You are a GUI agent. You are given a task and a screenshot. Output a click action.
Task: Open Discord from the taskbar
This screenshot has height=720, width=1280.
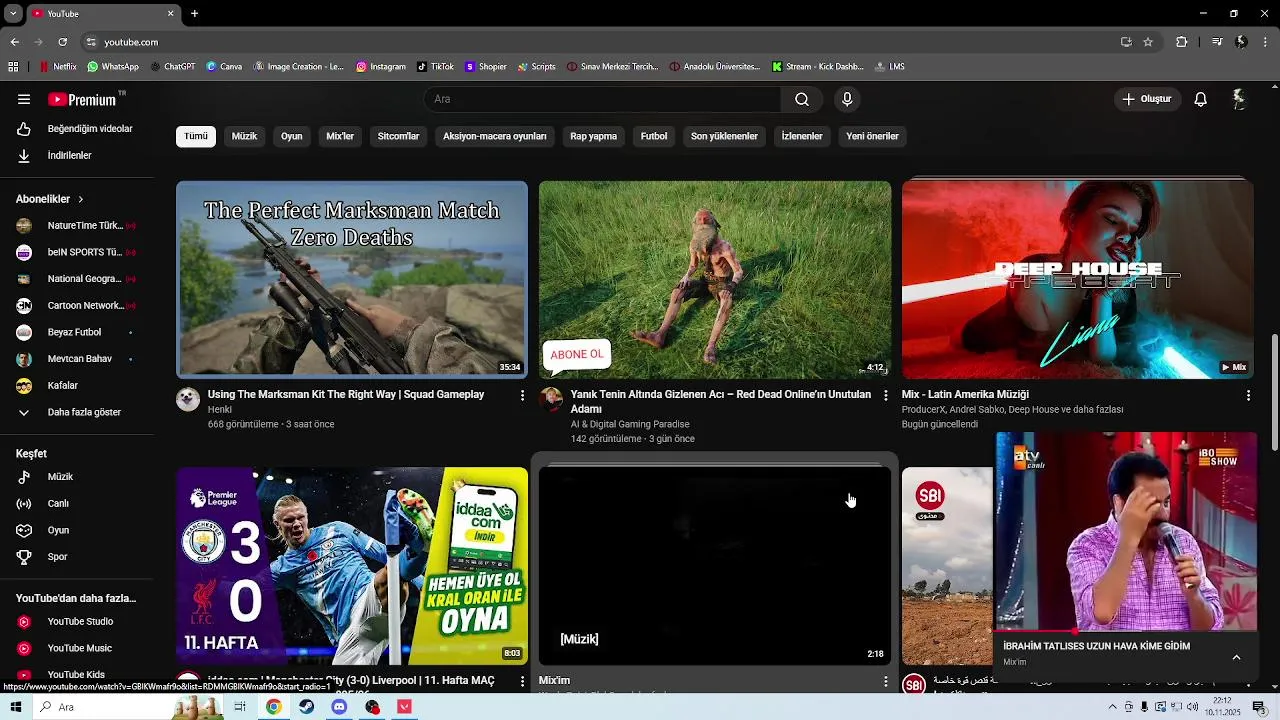(x=339, y=707)
